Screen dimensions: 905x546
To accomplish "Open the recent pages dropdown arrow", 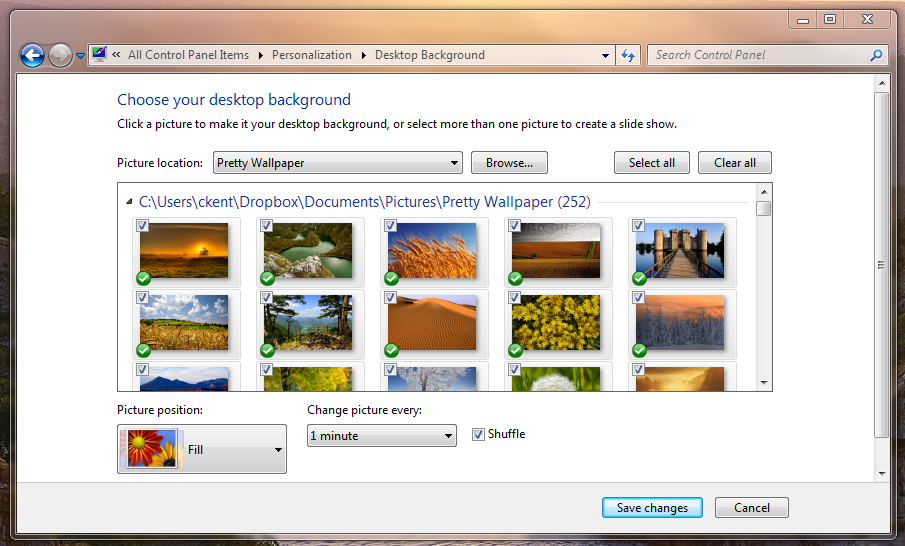I will (81, 57).
